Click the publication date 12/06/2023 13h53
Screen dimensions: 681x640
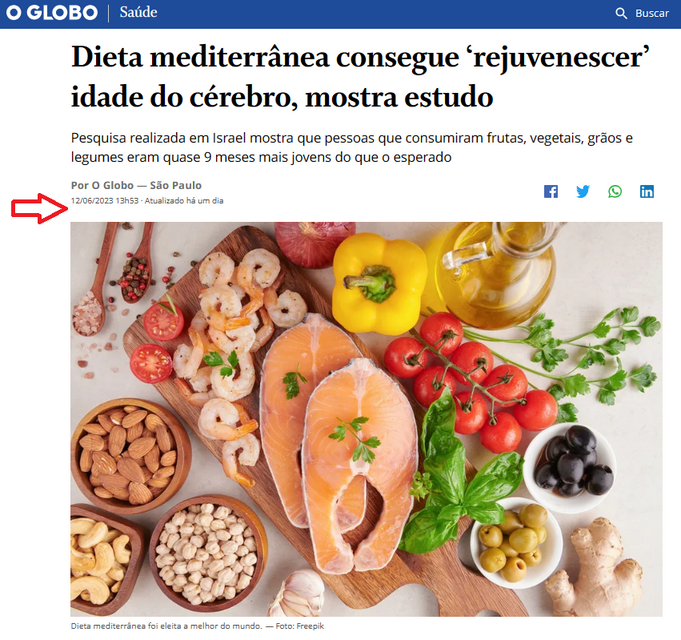click(x=105, y=201)
